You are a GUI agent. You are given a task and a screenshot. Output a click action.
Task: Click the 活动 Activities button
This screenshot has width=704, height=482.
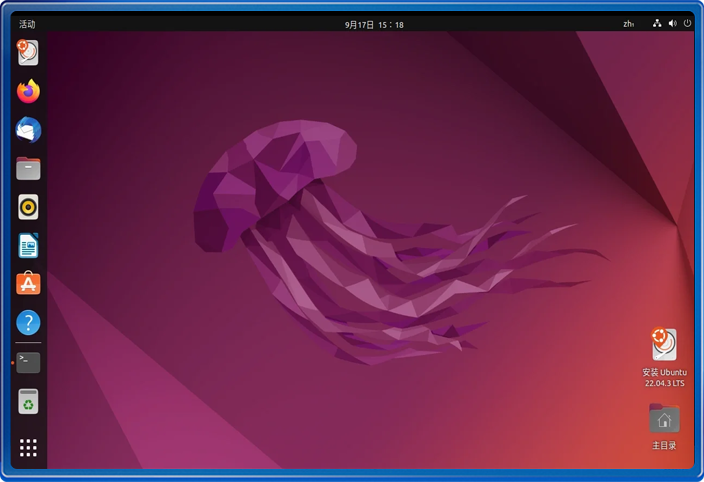(27, 24)
